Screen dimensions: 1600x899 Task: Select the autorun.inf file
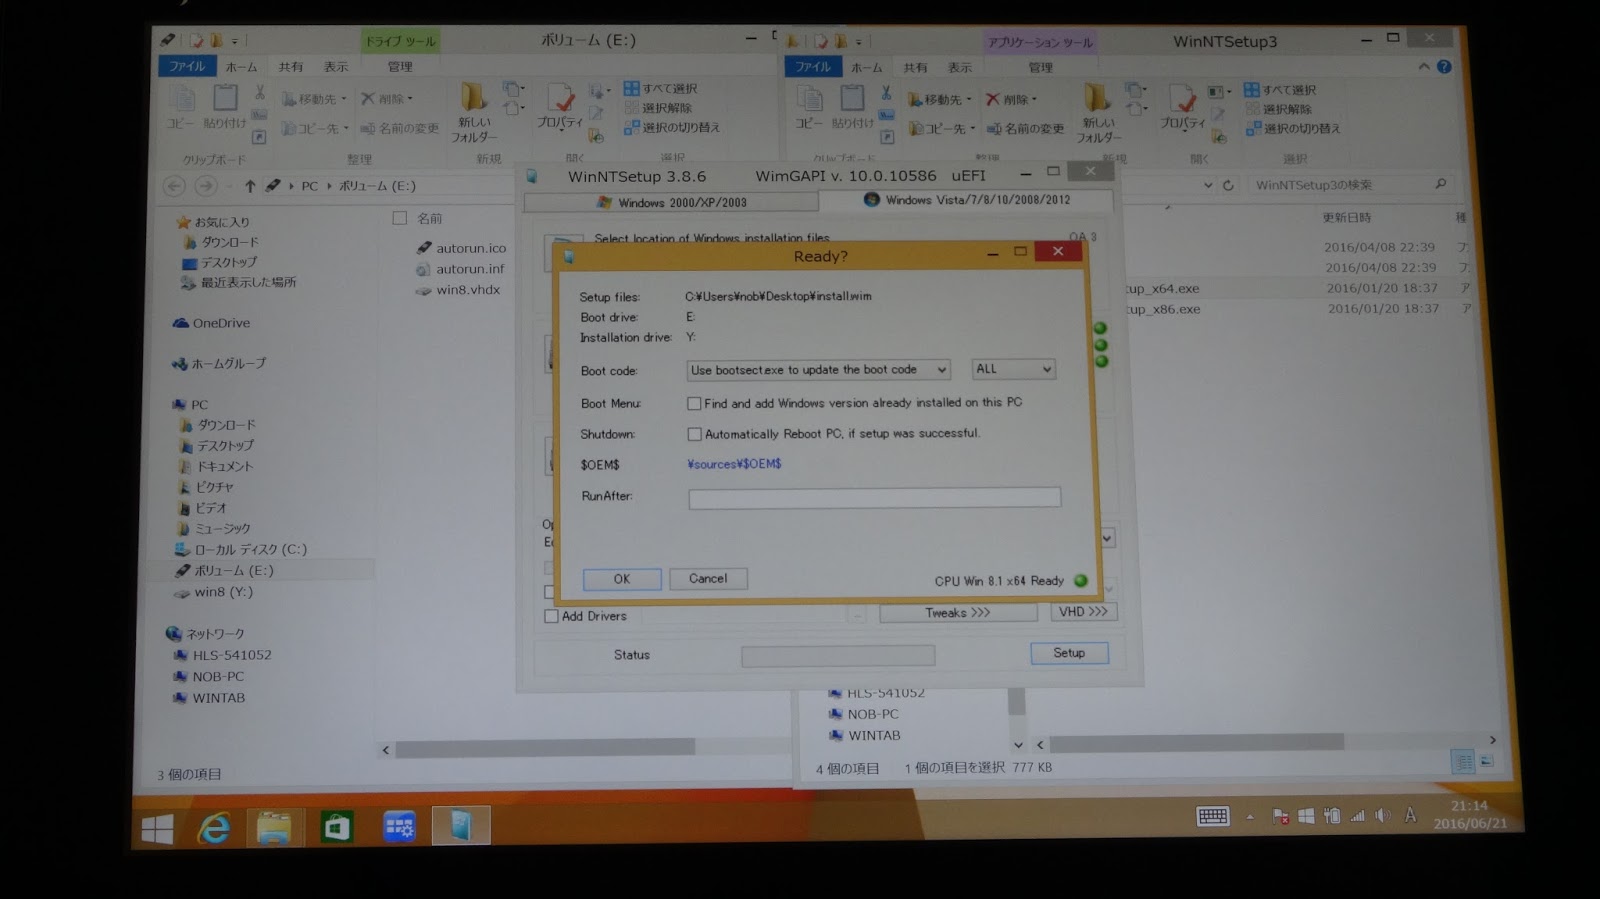click(461, 269)
